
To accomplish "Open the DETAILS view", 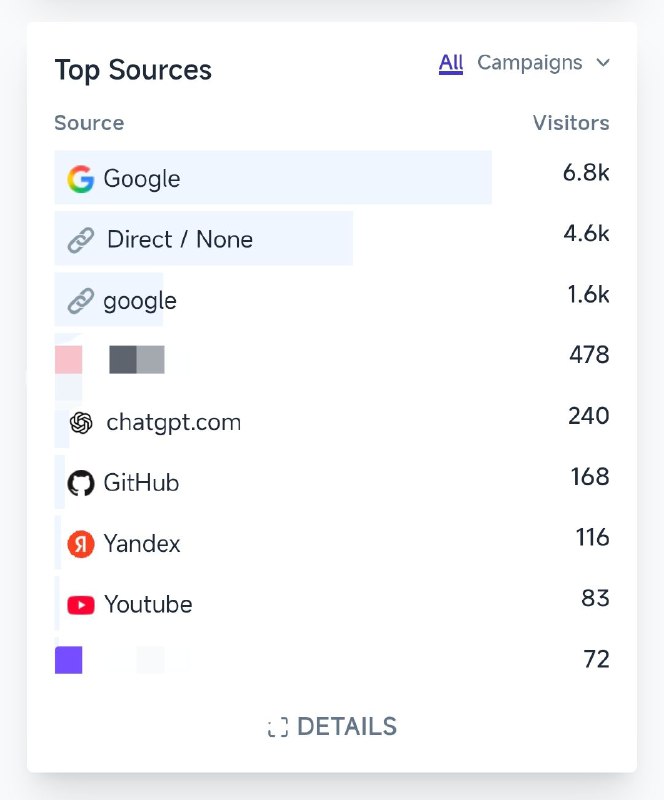I will coord(346,727).
